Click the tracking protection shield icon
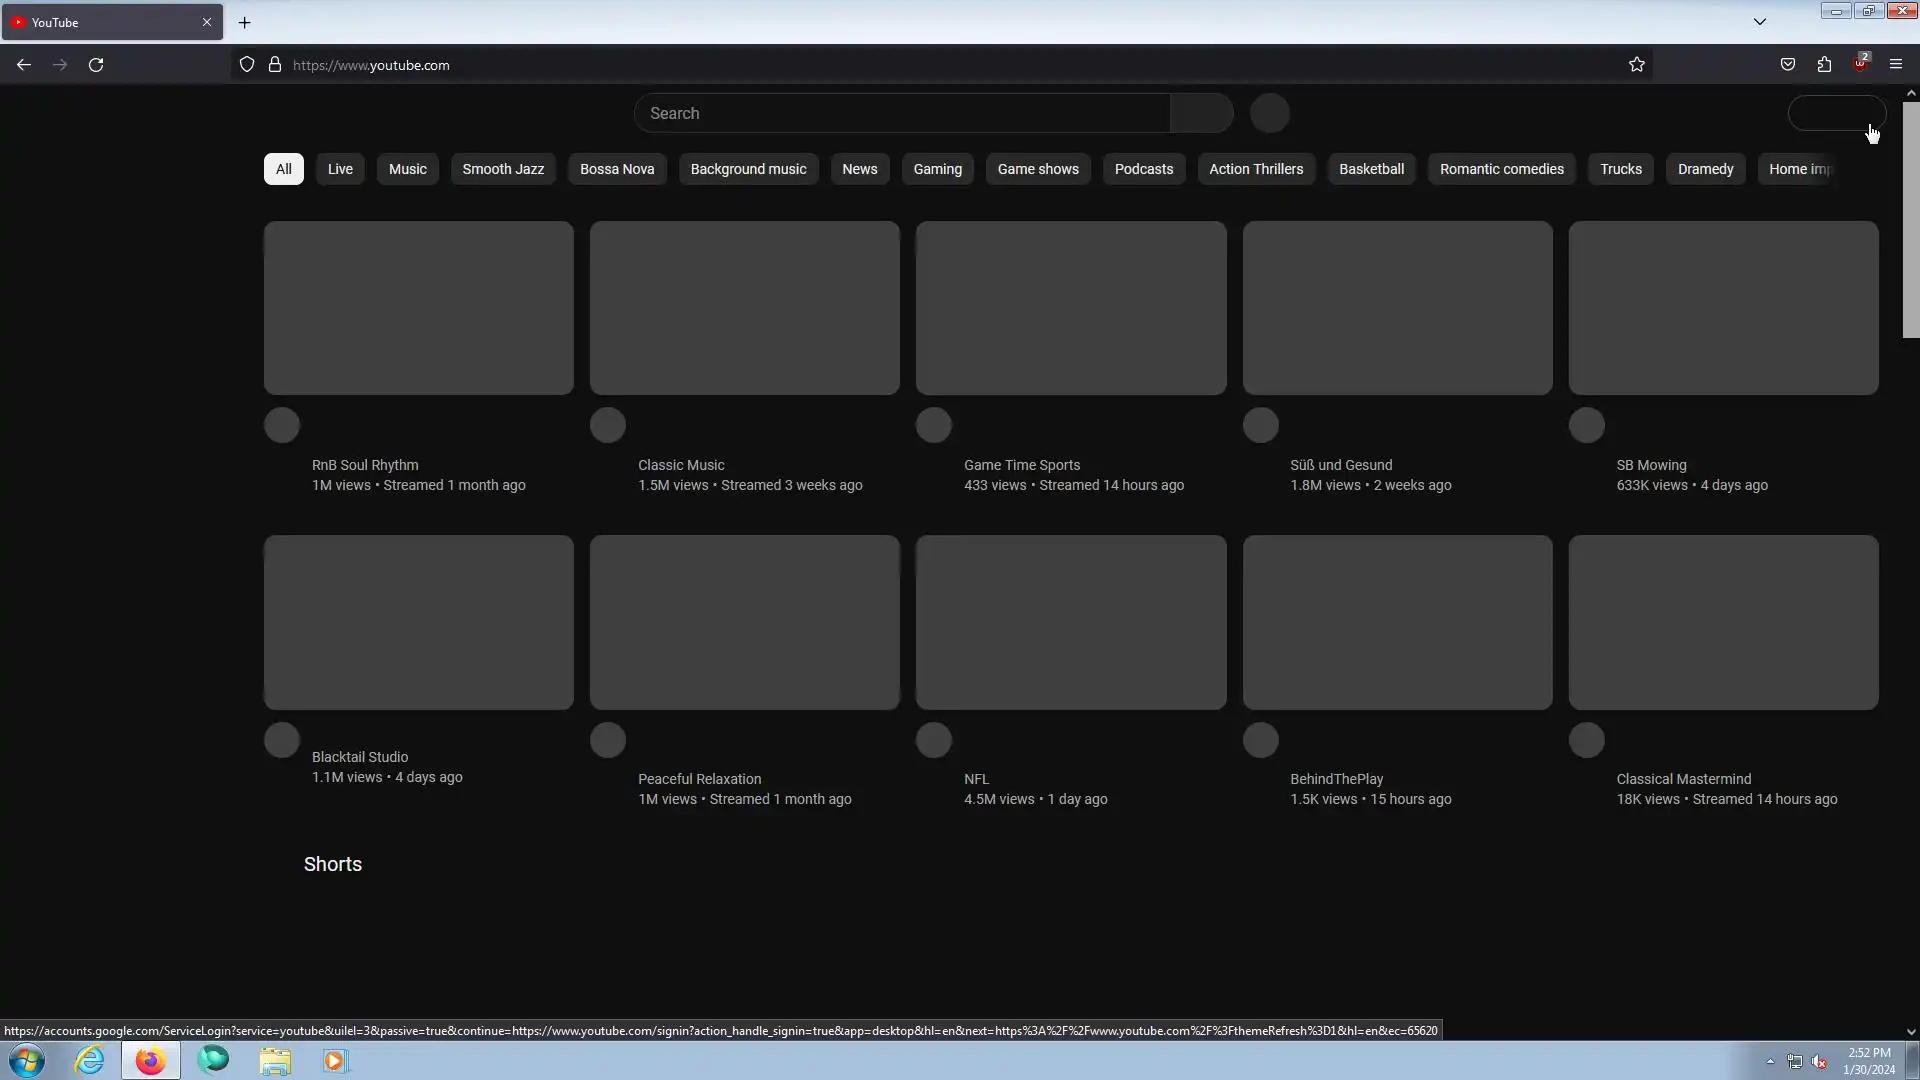This screenshot has width=1920, height=1080. point(247,65)
